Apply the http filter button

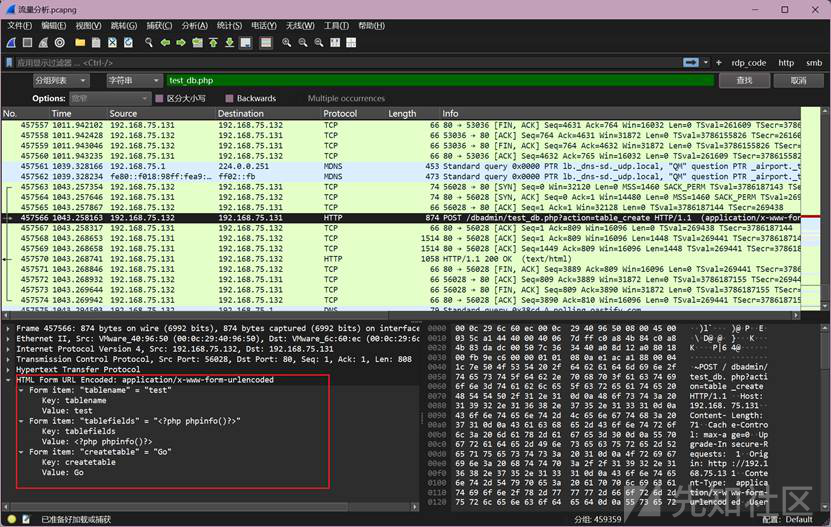coord(786,63)
